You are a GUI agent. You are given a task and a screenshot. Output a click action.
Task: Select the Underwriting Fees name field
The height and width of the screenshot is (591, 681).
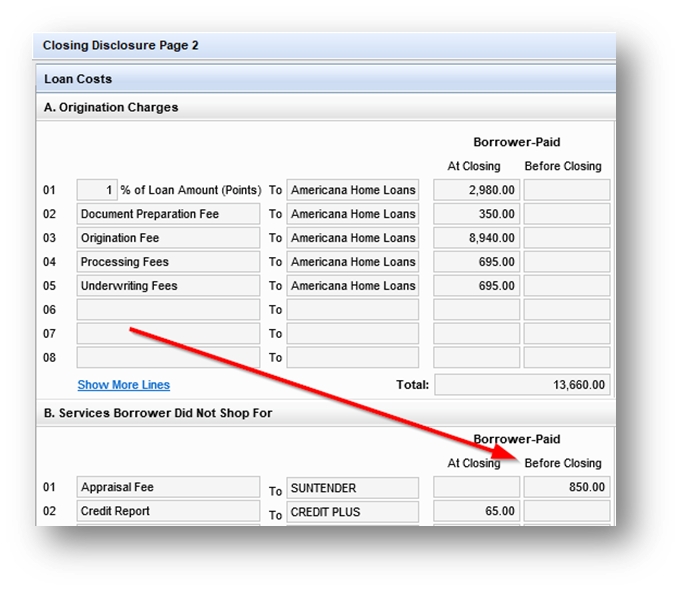(x=168, y=286)
